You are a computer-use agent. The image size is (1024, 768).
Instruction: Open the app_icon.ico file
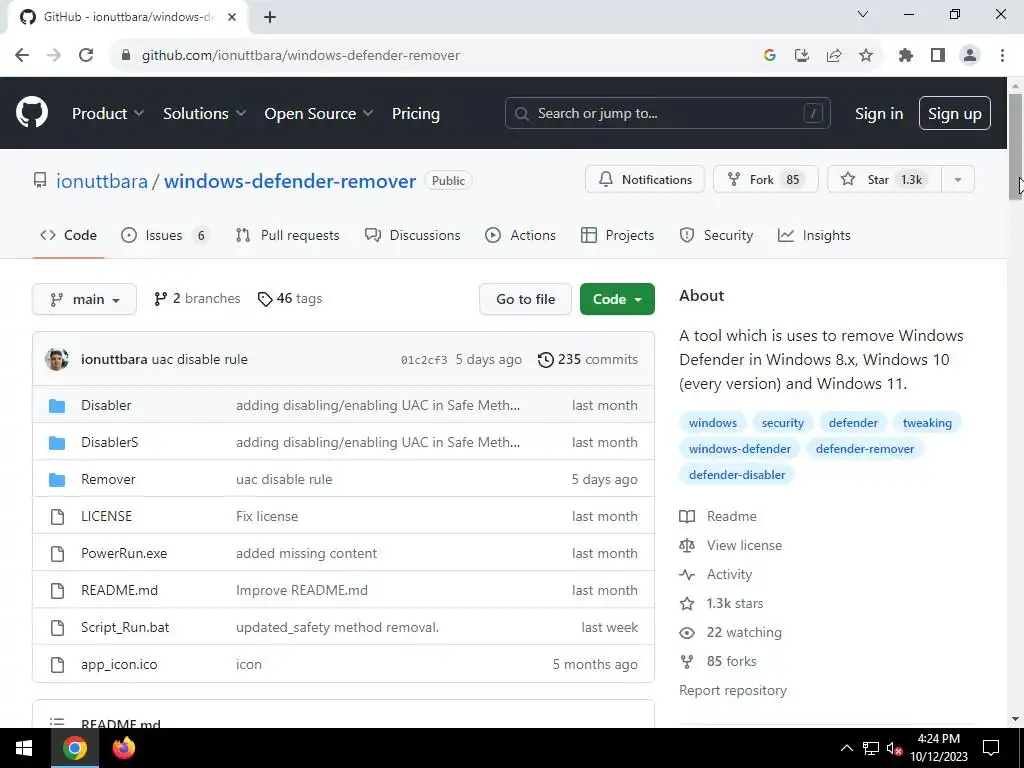119,664
